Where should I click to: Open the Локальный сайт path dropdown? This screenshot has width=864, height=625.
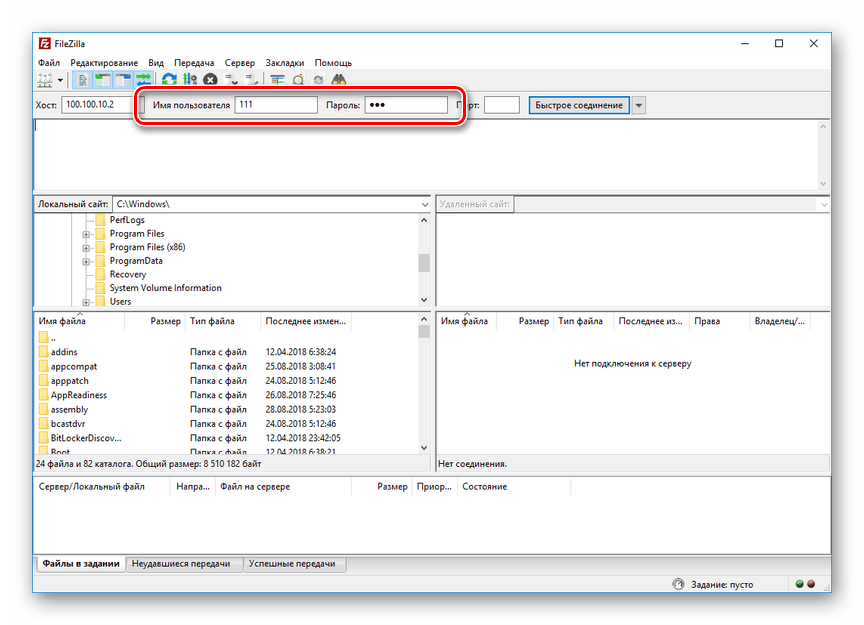click(x=423, y=204)
